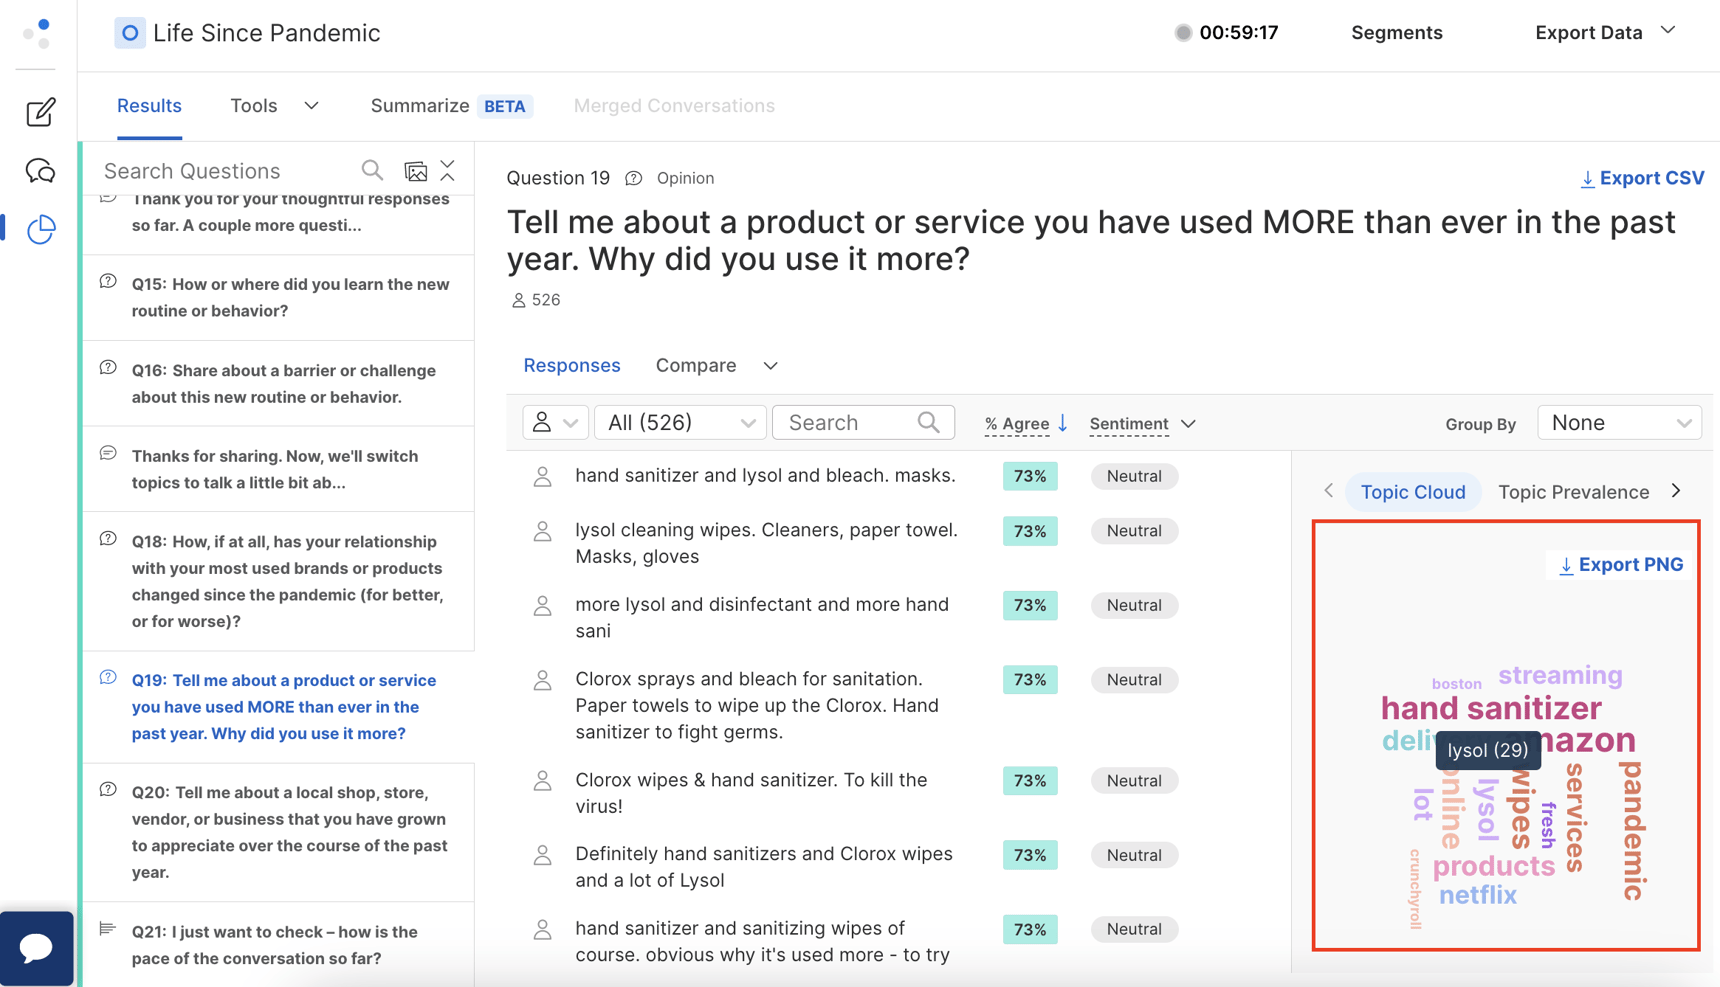Click avatar icon of 'lysol cleaning wipes' response
Viewport: 1720px width, 987px height.
(x=543, y=531)
